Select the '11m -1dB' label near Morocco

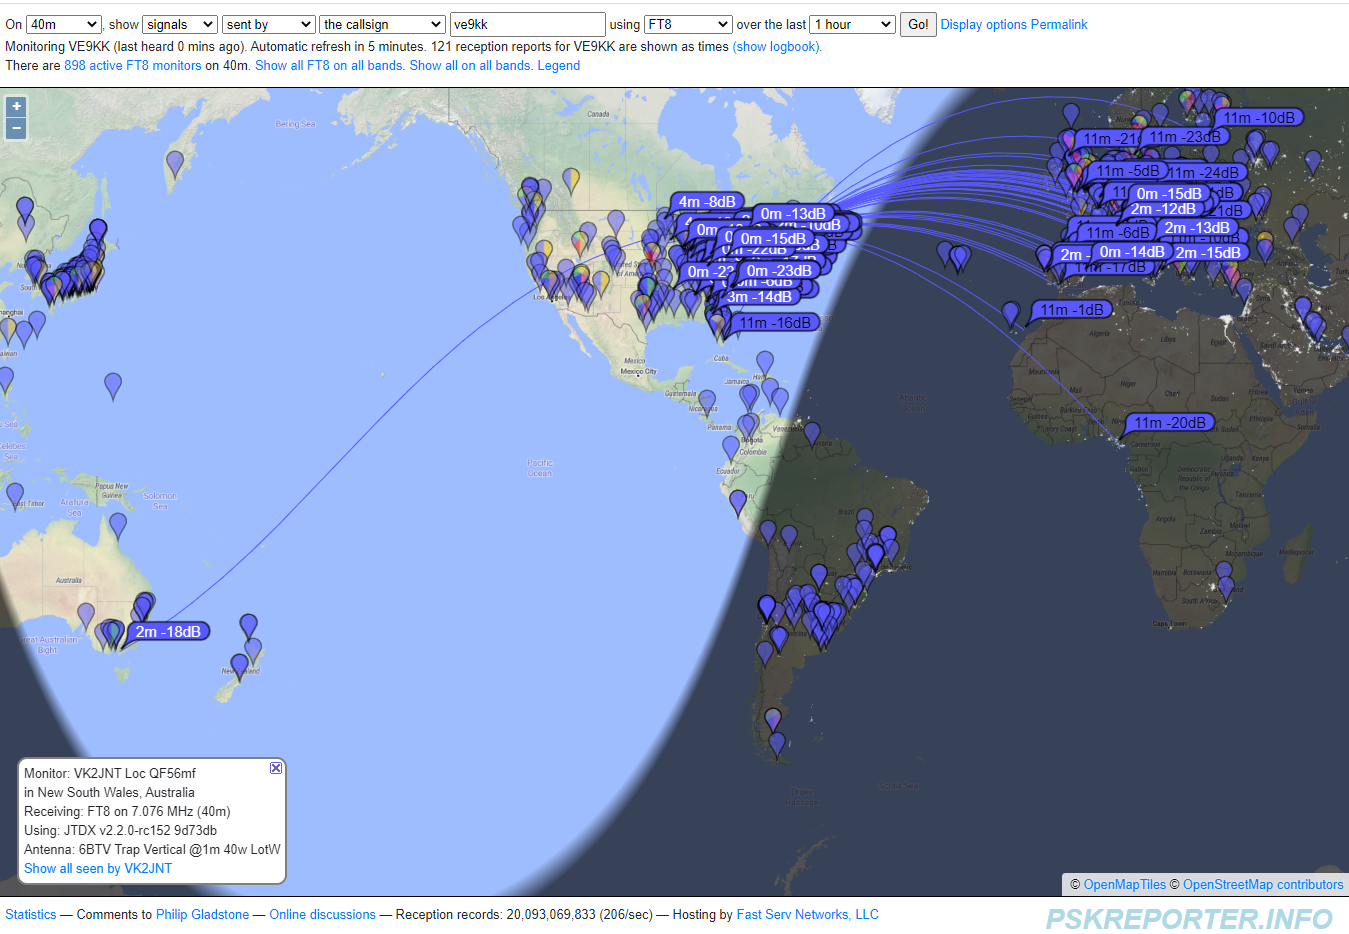point(1071,310)
